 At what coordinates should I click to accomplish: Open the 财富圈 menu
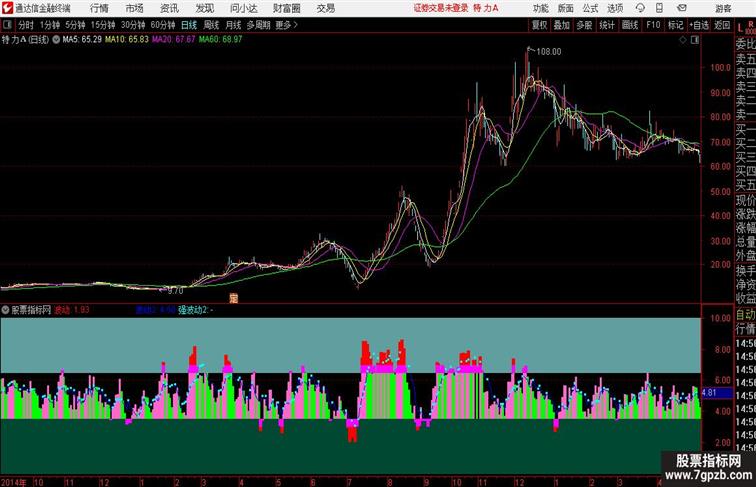(x=286, y=8)
